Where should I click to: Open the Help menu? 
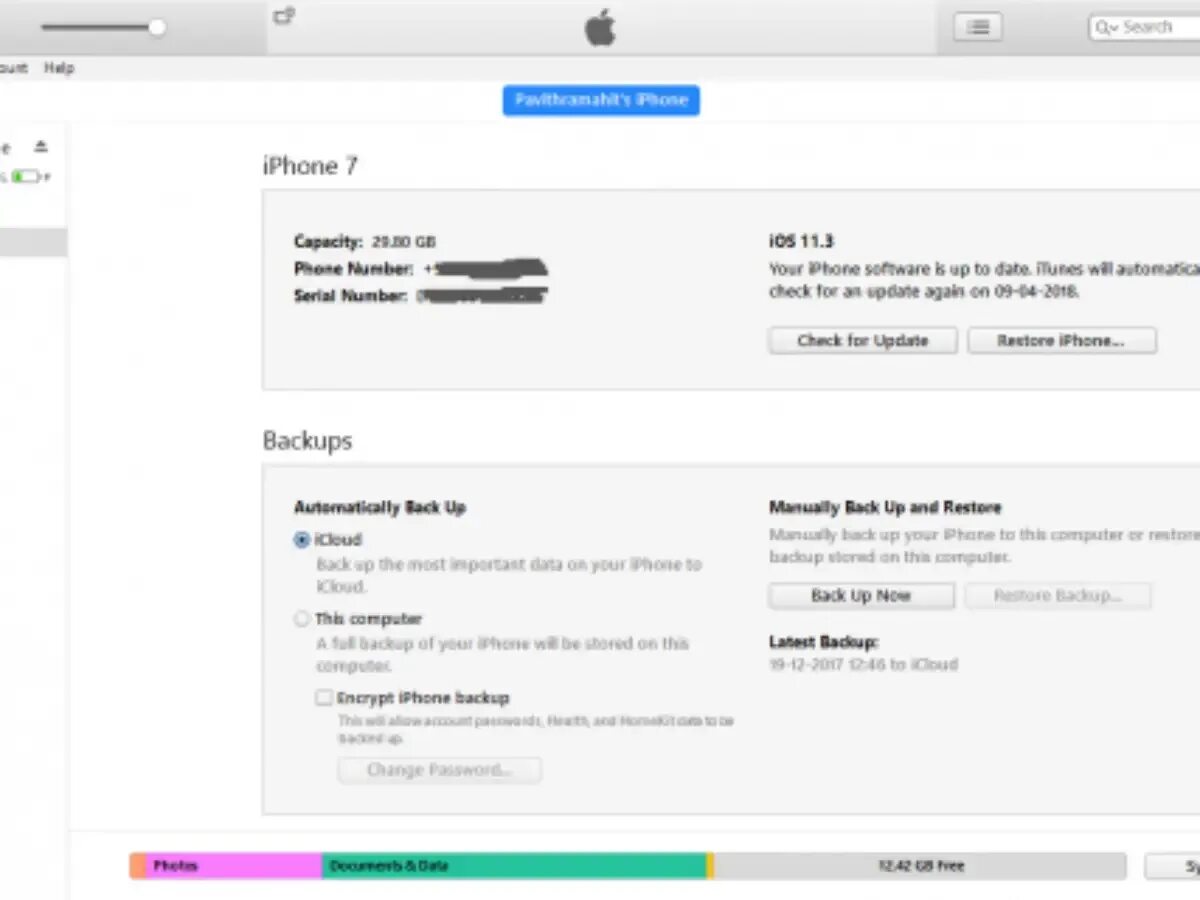coord(59,68)
